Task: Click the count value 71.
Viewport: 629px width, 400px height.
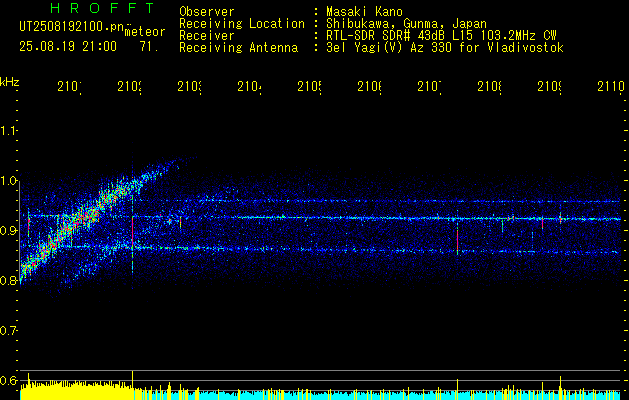Action: pyautogui.click(x=149, y=47)
